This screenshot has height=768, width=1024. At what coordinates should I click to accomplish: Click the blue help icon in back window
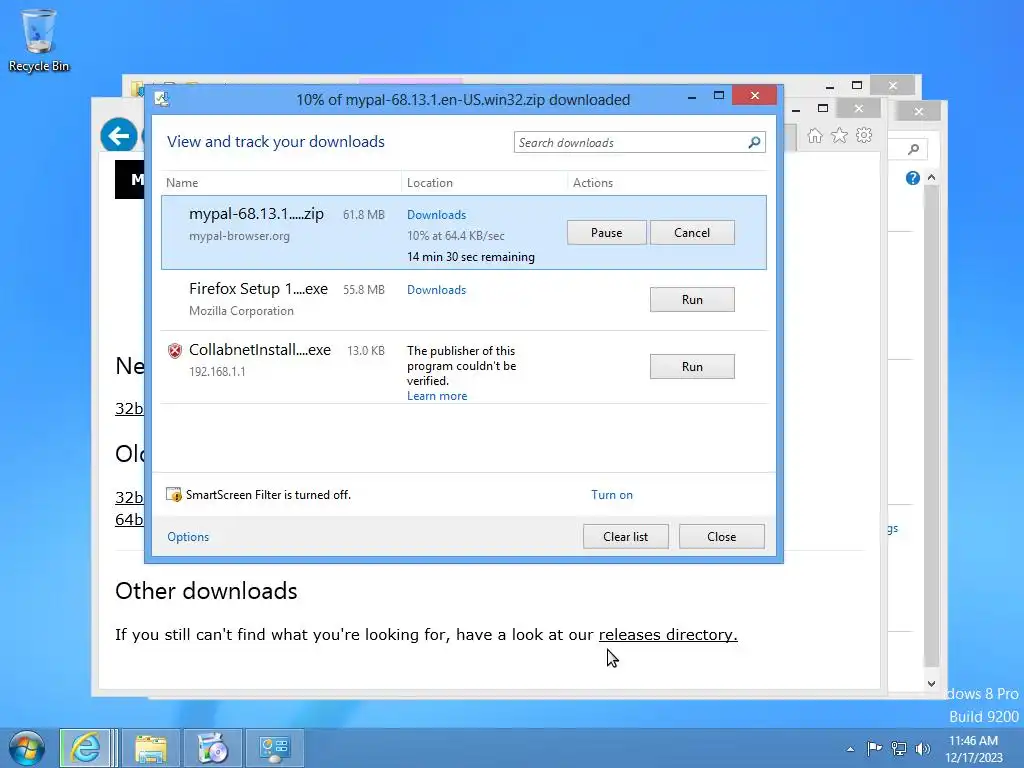(x=913, y=178)
